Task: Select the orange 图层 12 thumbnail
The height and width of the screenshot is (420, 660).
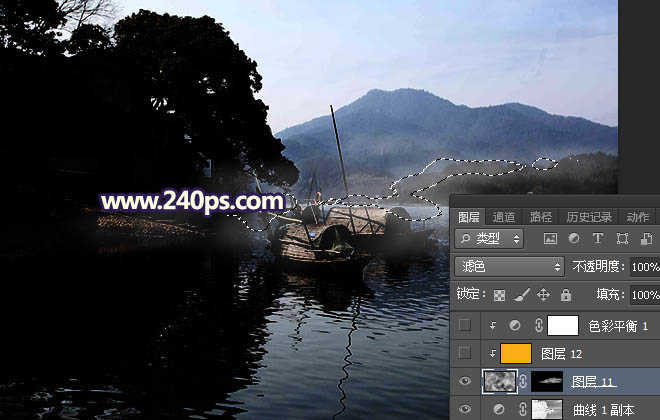Action: 516,353
